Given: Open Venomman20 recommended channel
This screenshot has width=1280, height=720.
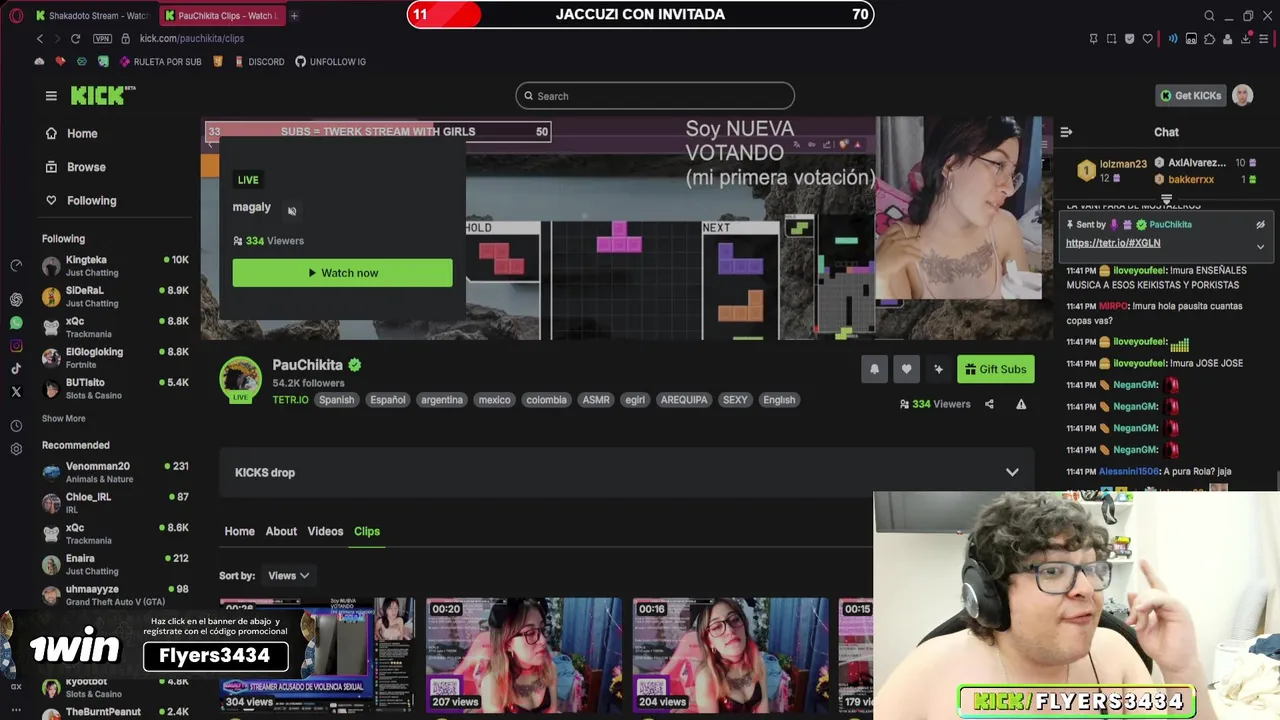Looking at the screenshot, I should [x=115, y=472].
